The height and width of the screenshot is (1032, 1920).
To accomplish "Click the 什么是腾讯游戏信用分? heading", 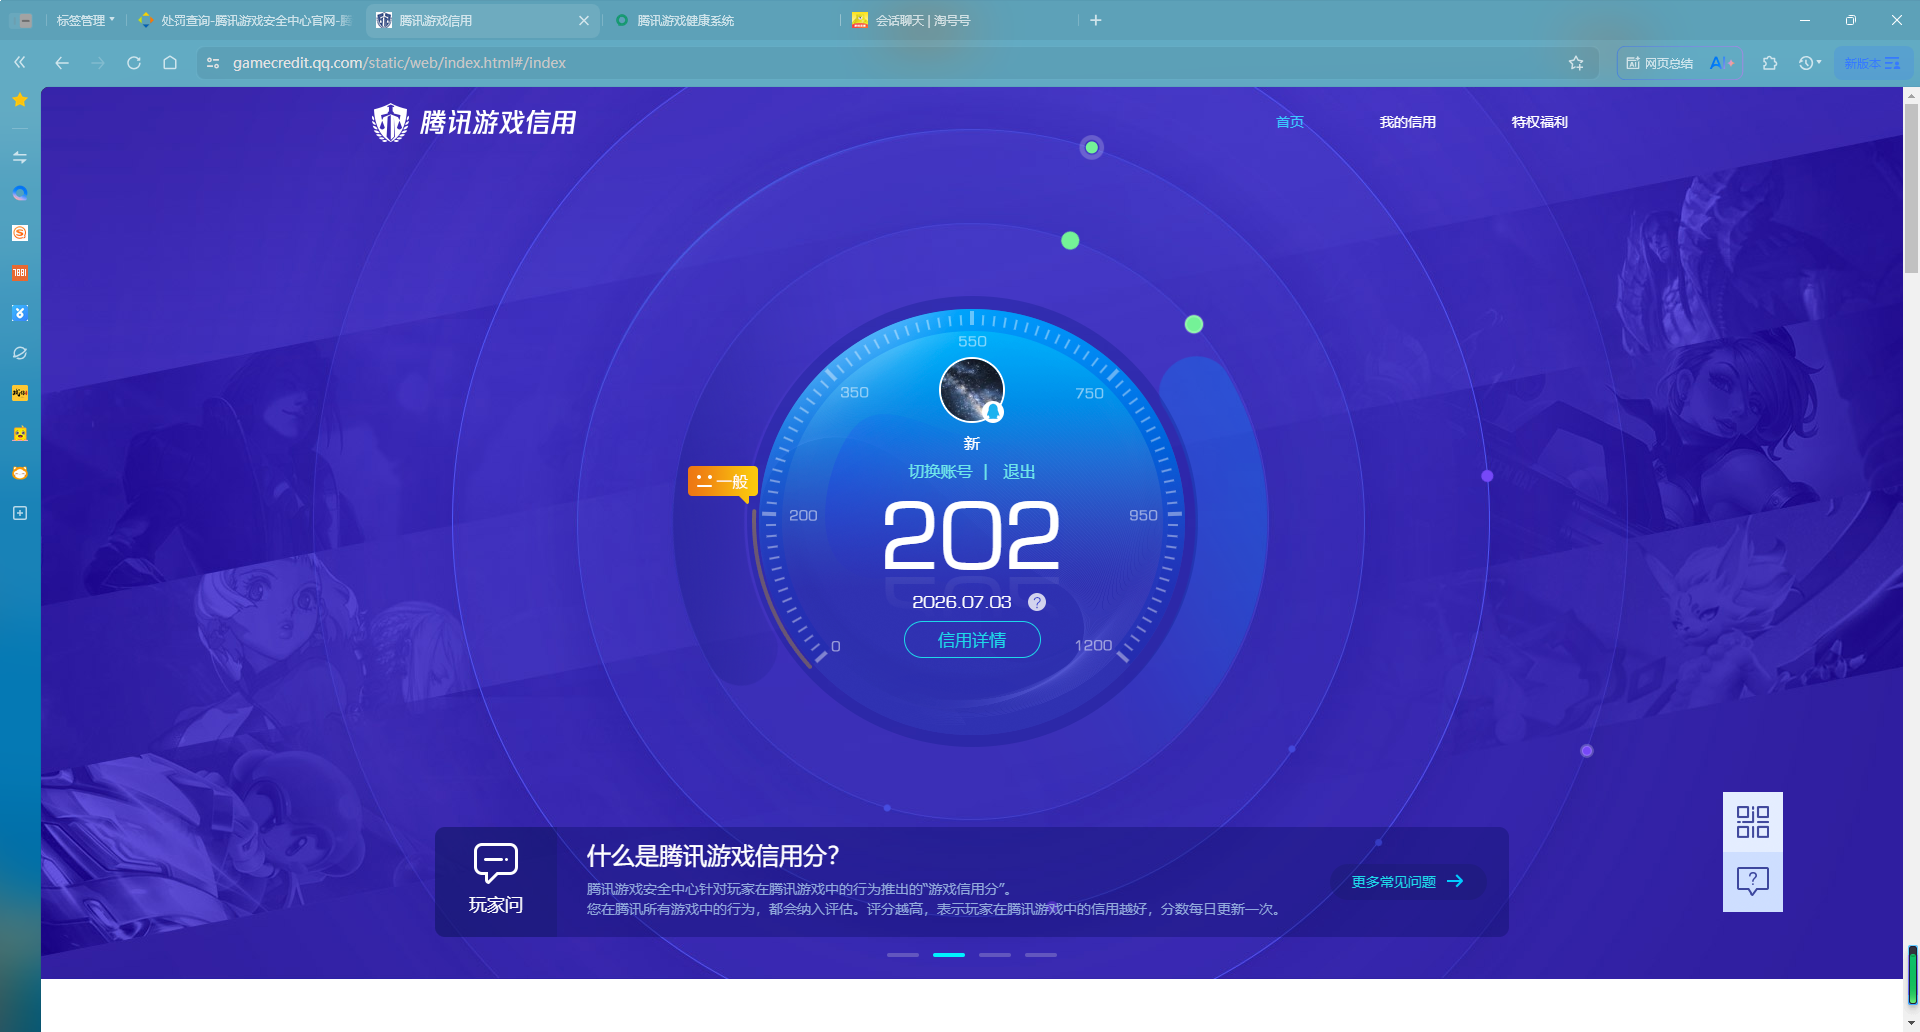I will (713, 856).
